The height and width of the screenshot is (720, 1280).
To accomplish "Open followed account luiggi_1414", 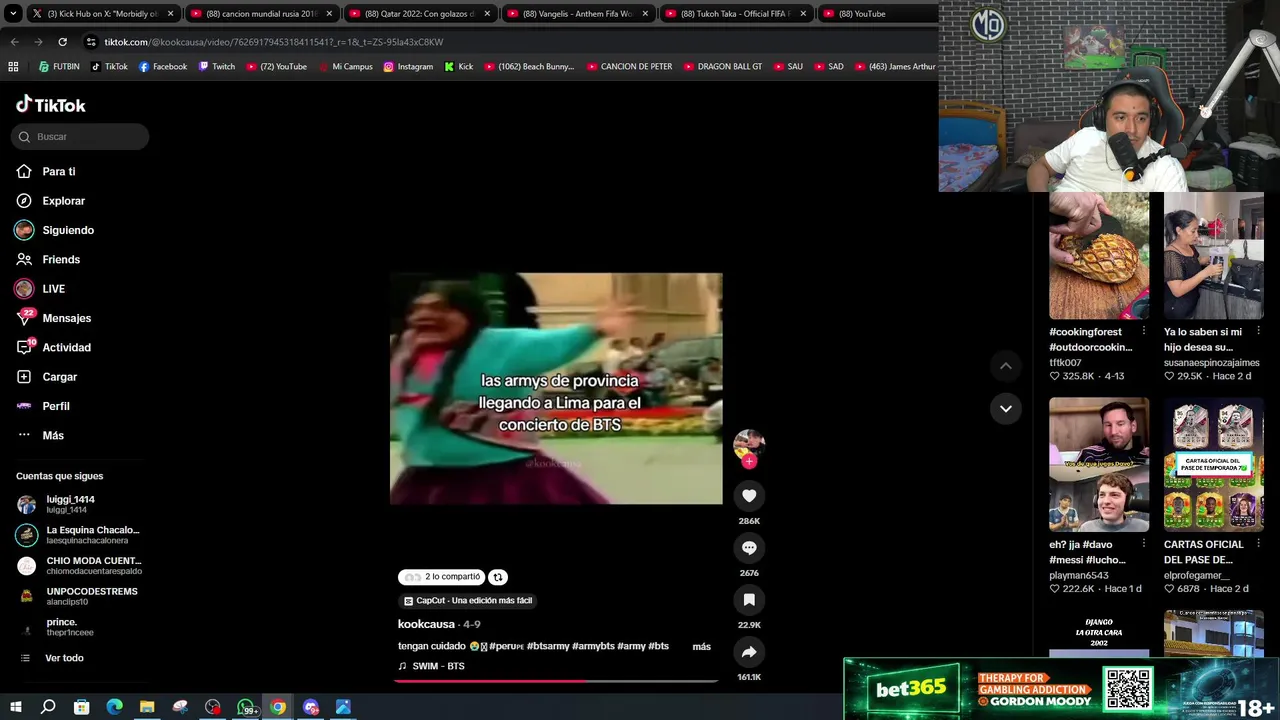I will pos(57,504).
